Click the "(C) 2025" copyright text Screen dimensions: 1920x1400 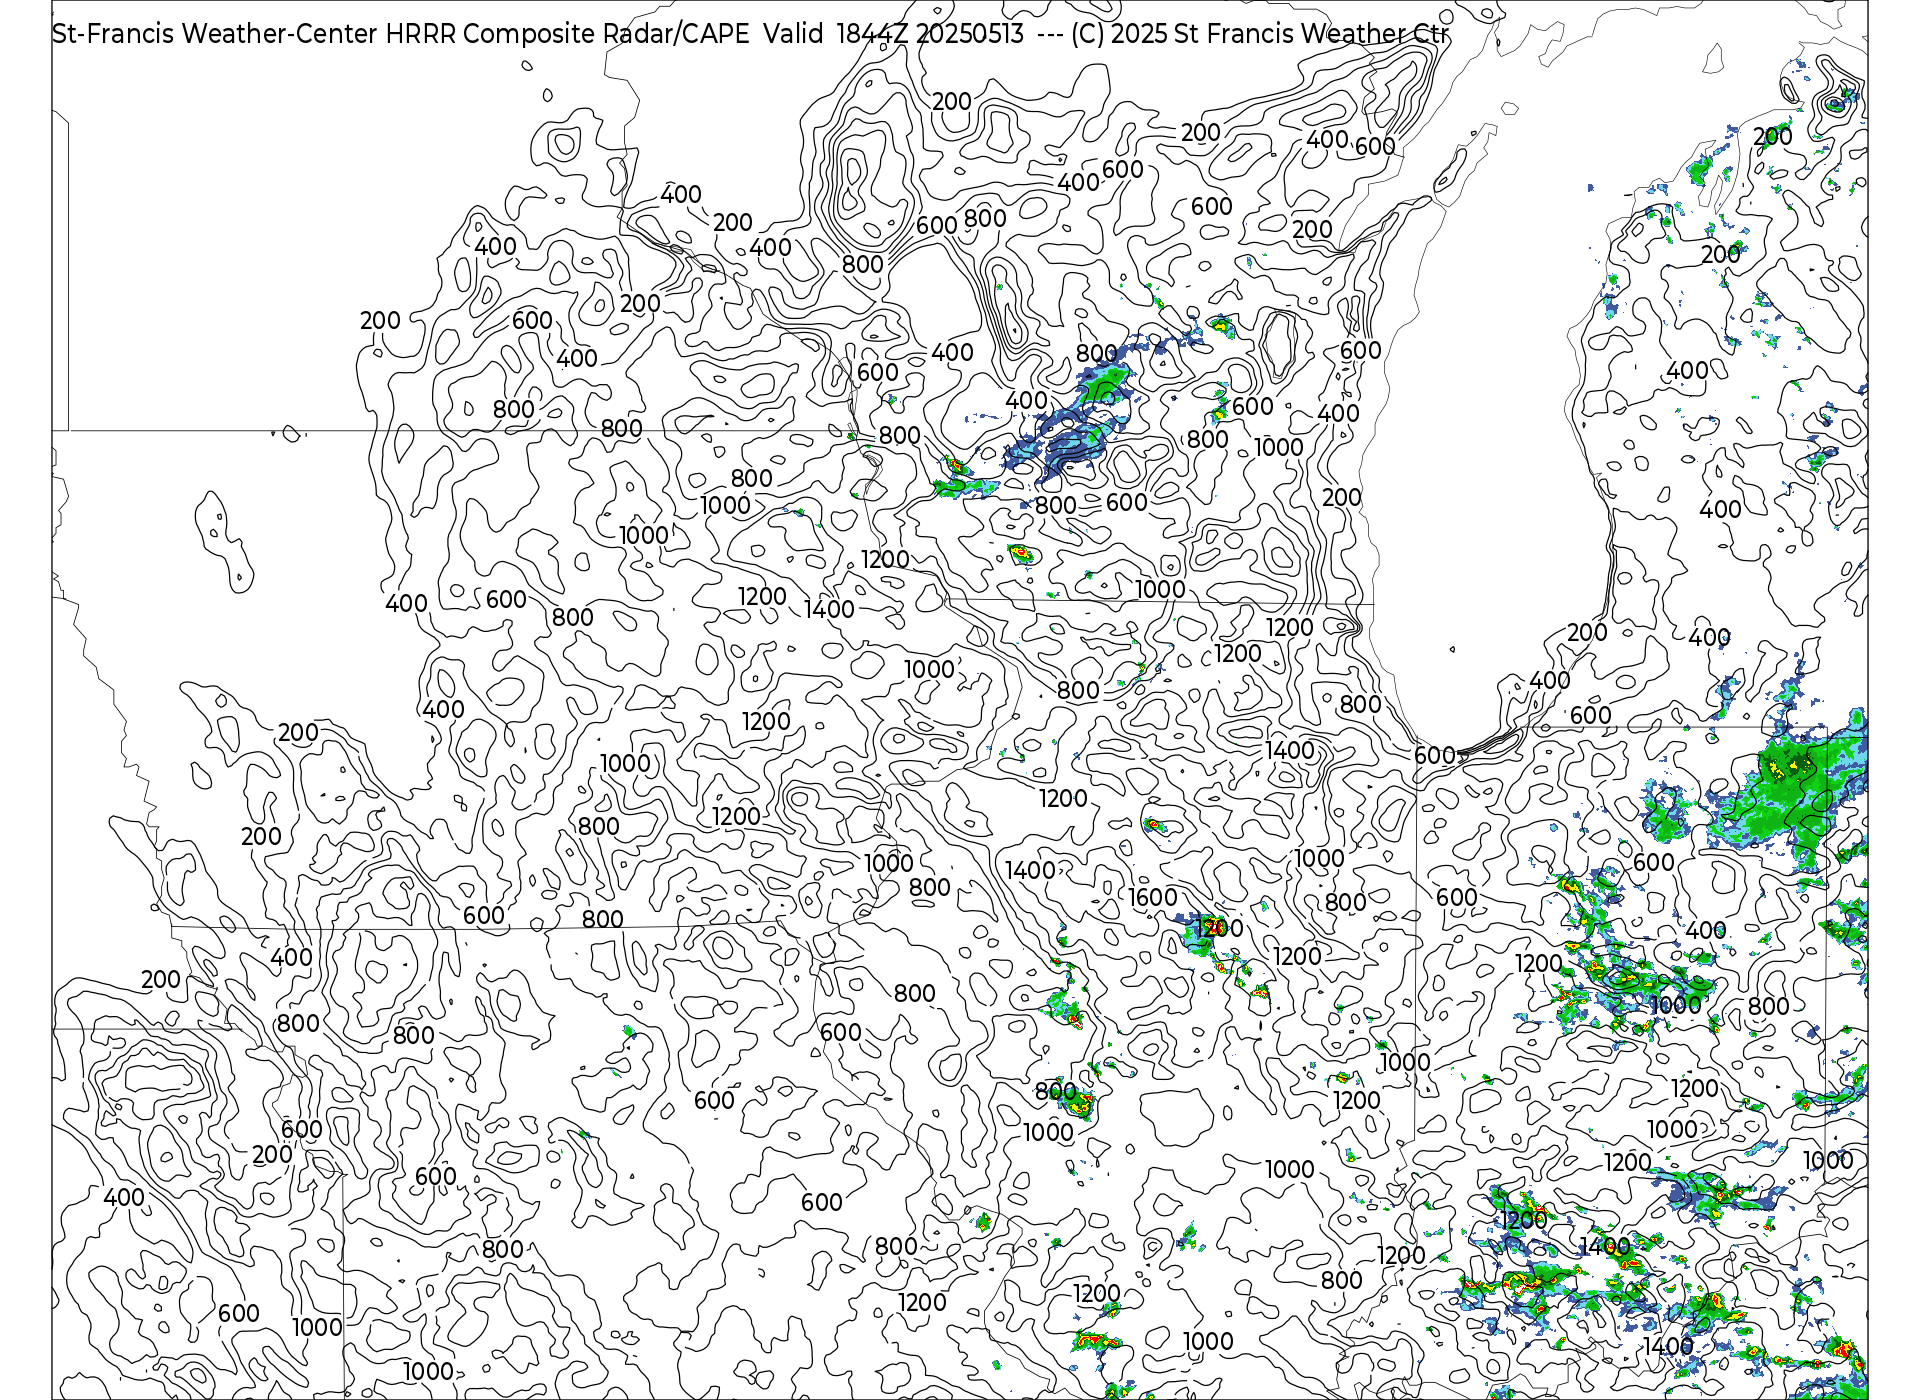pos(1118,34)
